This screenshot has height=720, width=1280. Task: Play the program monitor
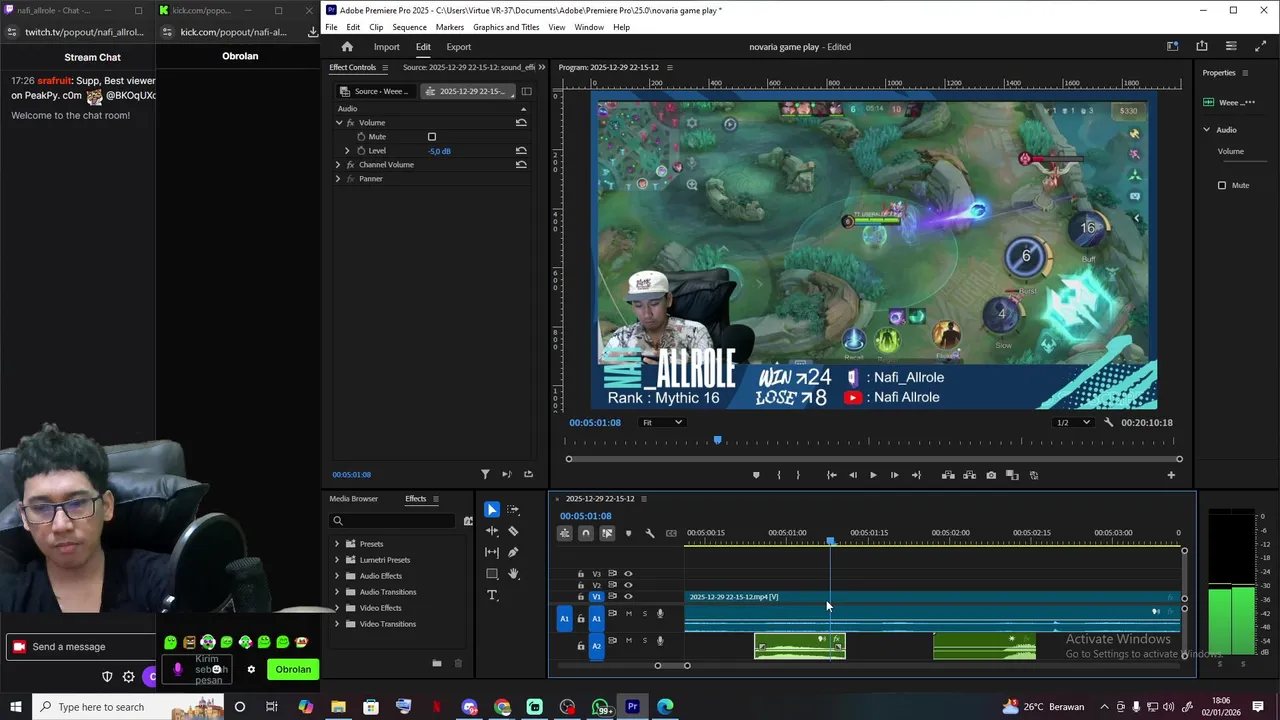(873, 475)
